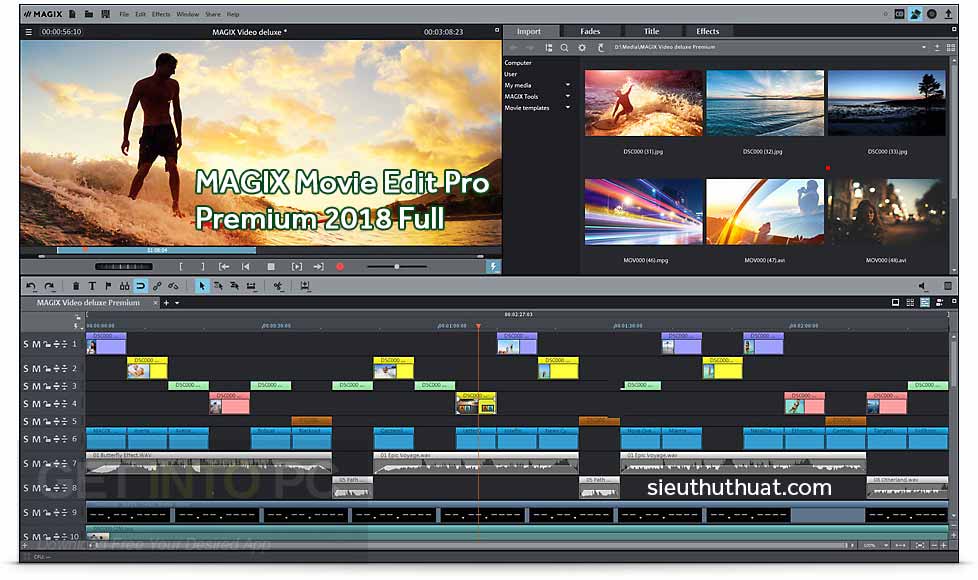The width and height of the screenshot is (978, 580).
Task: Select the MOV000 (46).mpg light trails thumbnail
Action: tap(644, 212)
